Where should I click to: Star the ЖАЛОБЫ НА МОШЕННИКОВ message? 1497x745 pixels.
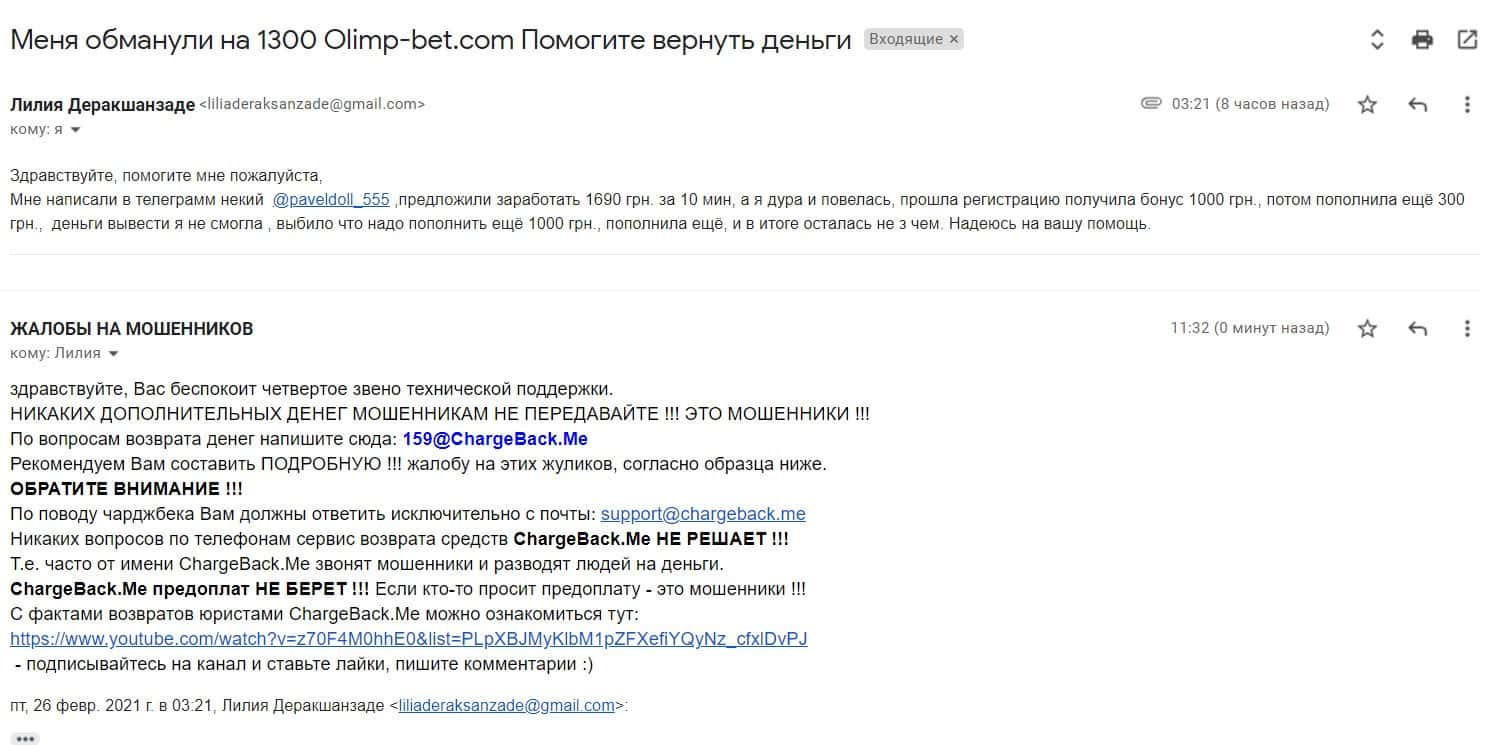(x=1367, y=328)
